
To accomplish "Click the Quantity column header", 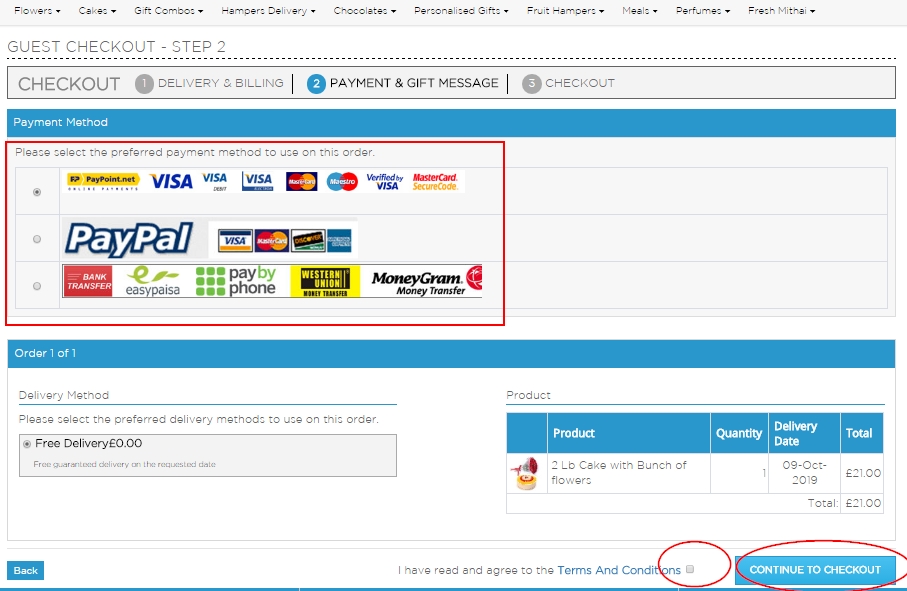I will click(739, 433).
